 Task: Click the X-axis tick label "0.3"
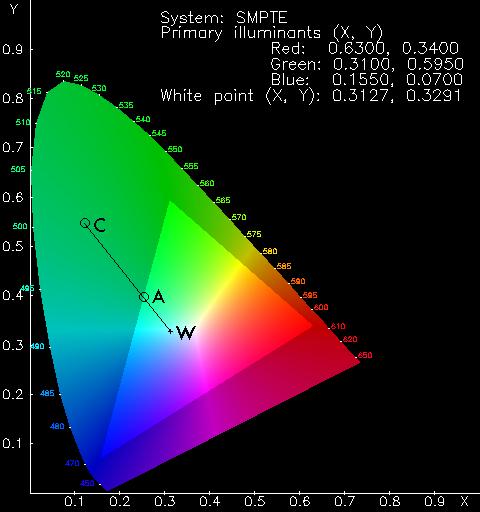pyautogui.click(x=164, y=501)
